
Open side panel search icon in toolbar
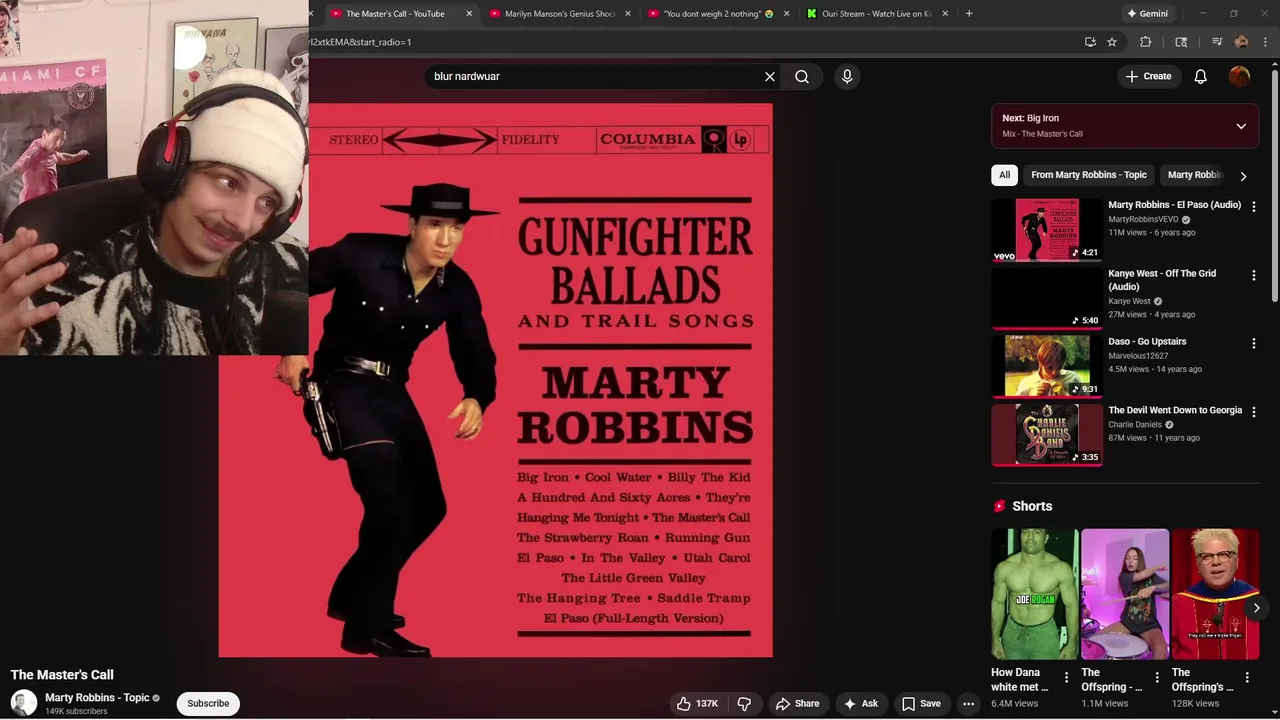(x=1181, y=42)
